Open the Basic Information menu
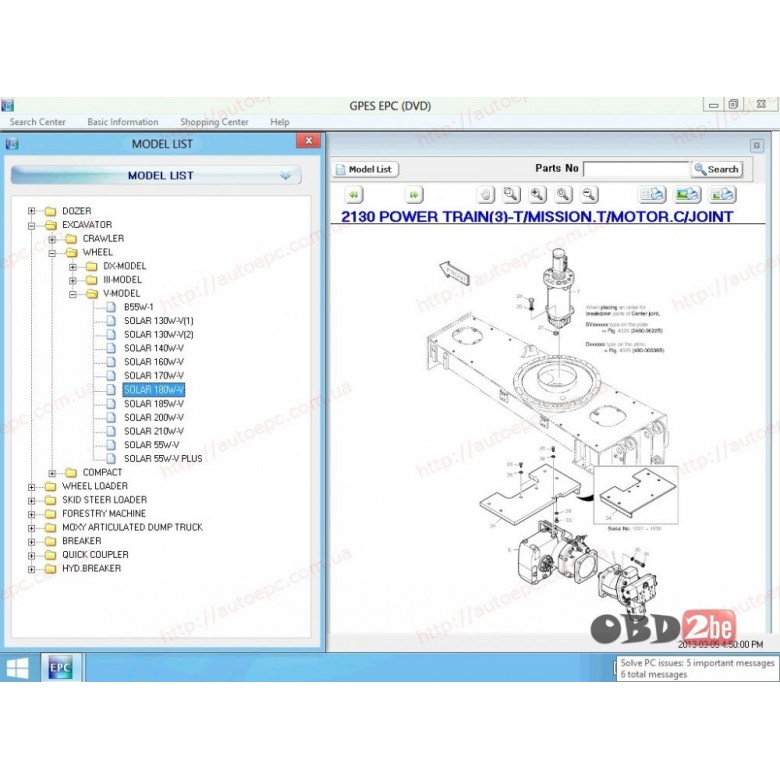The image size is (780, 780). tap(122, 122)
